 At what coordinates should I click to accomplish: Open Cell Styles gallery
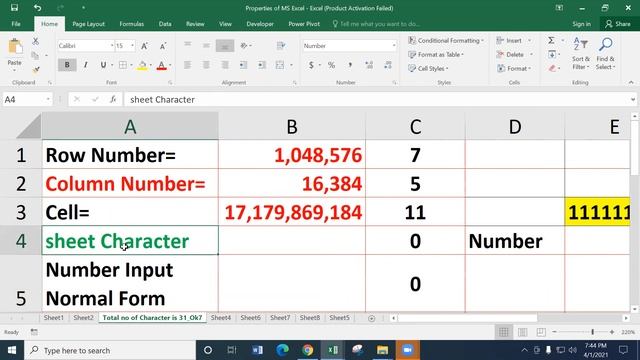pyautogui.click(x=428, y=68)
